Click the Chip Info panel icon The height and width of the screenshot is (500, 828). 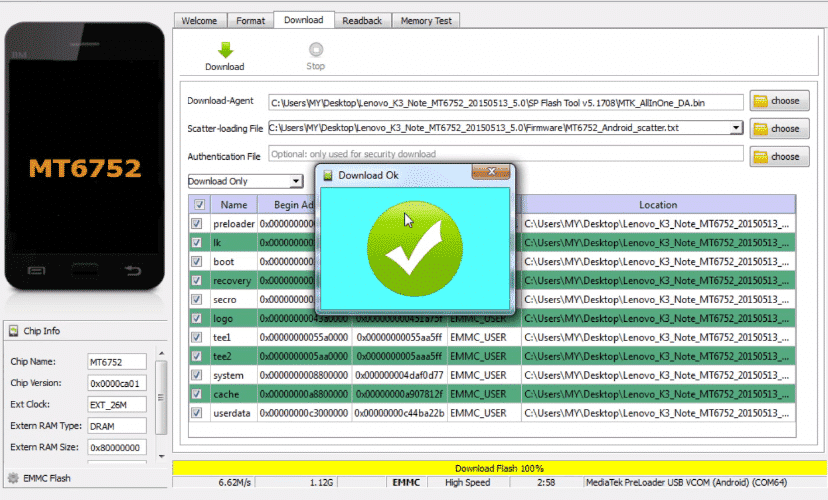(14, 331)
